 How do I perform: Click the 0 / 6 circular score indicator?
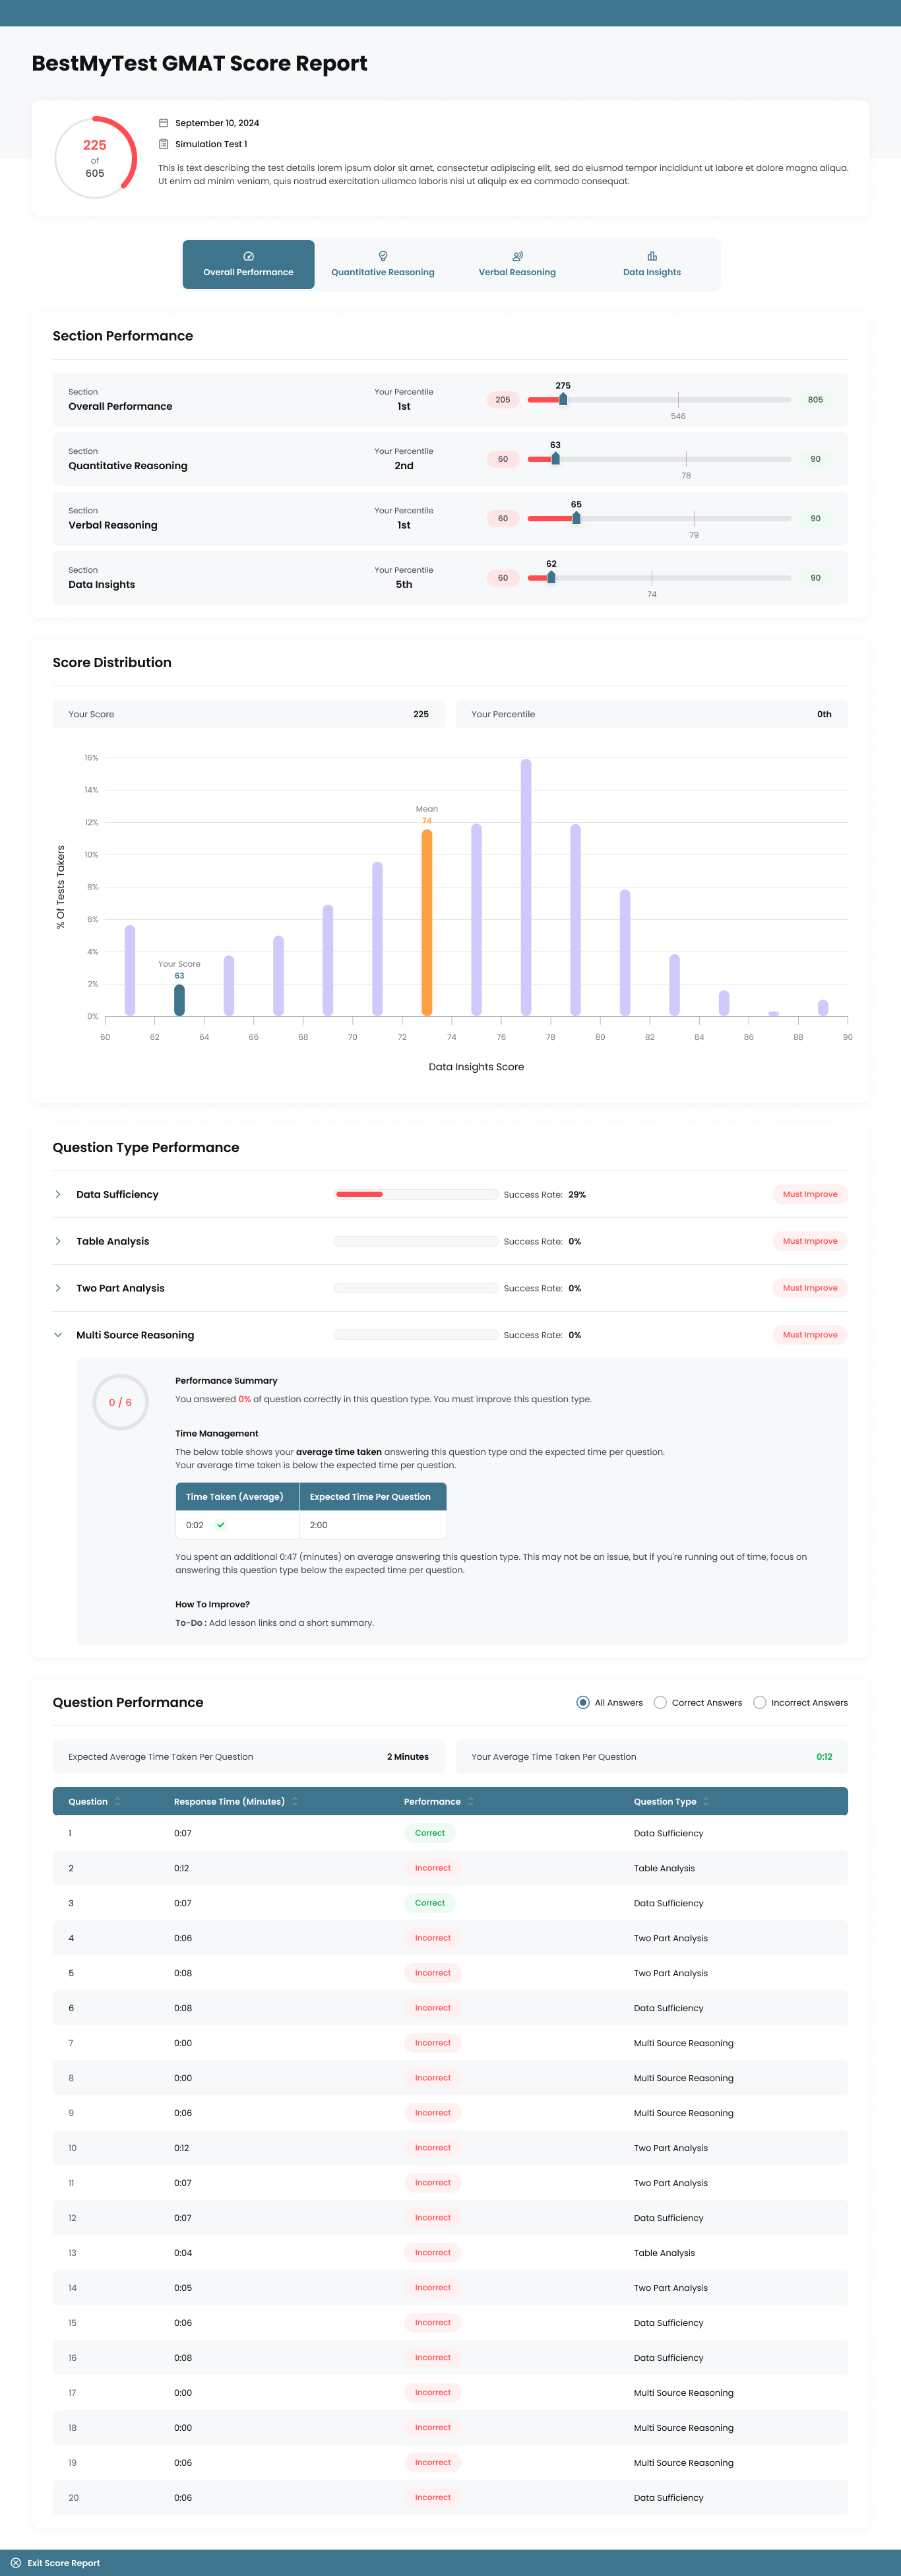(x=120, y=1402)
